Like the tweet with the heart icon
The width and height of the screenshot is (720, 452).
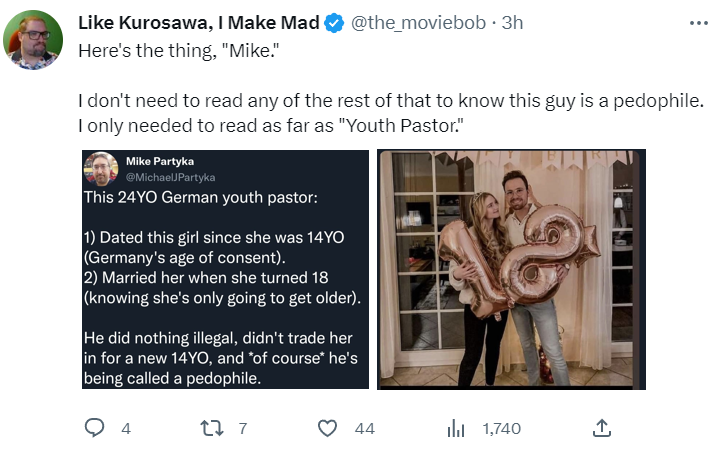click(x=327, y=428)
